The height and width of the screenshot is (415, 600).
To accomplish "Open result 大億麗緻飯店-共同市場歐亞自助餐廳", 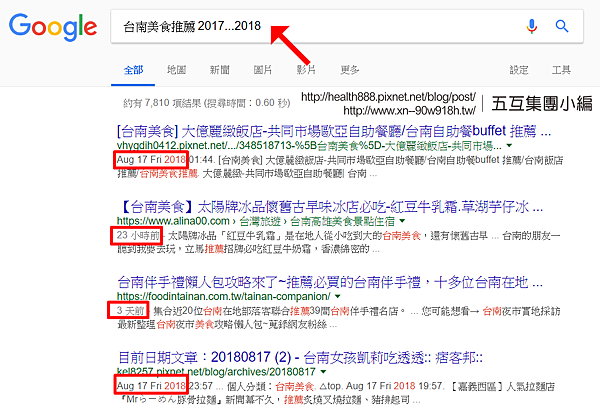I will click(x=334, y=132).
